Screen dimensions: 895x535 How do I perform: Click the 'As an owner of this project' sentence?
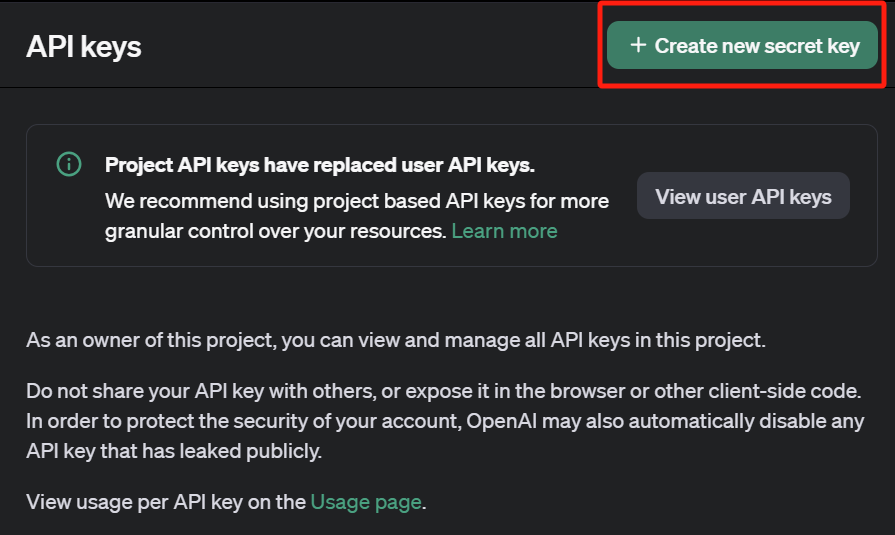click(395, 340)
